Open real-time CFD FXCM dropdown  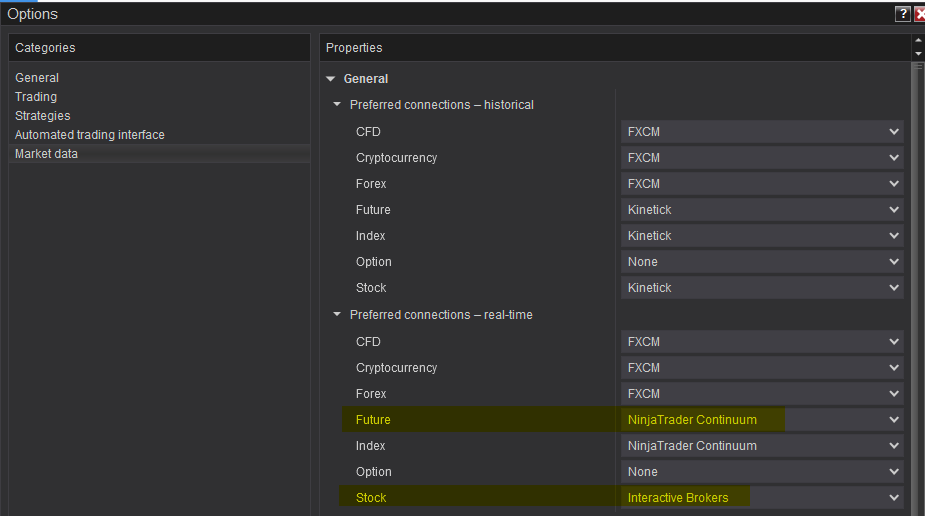click(762, 341)
